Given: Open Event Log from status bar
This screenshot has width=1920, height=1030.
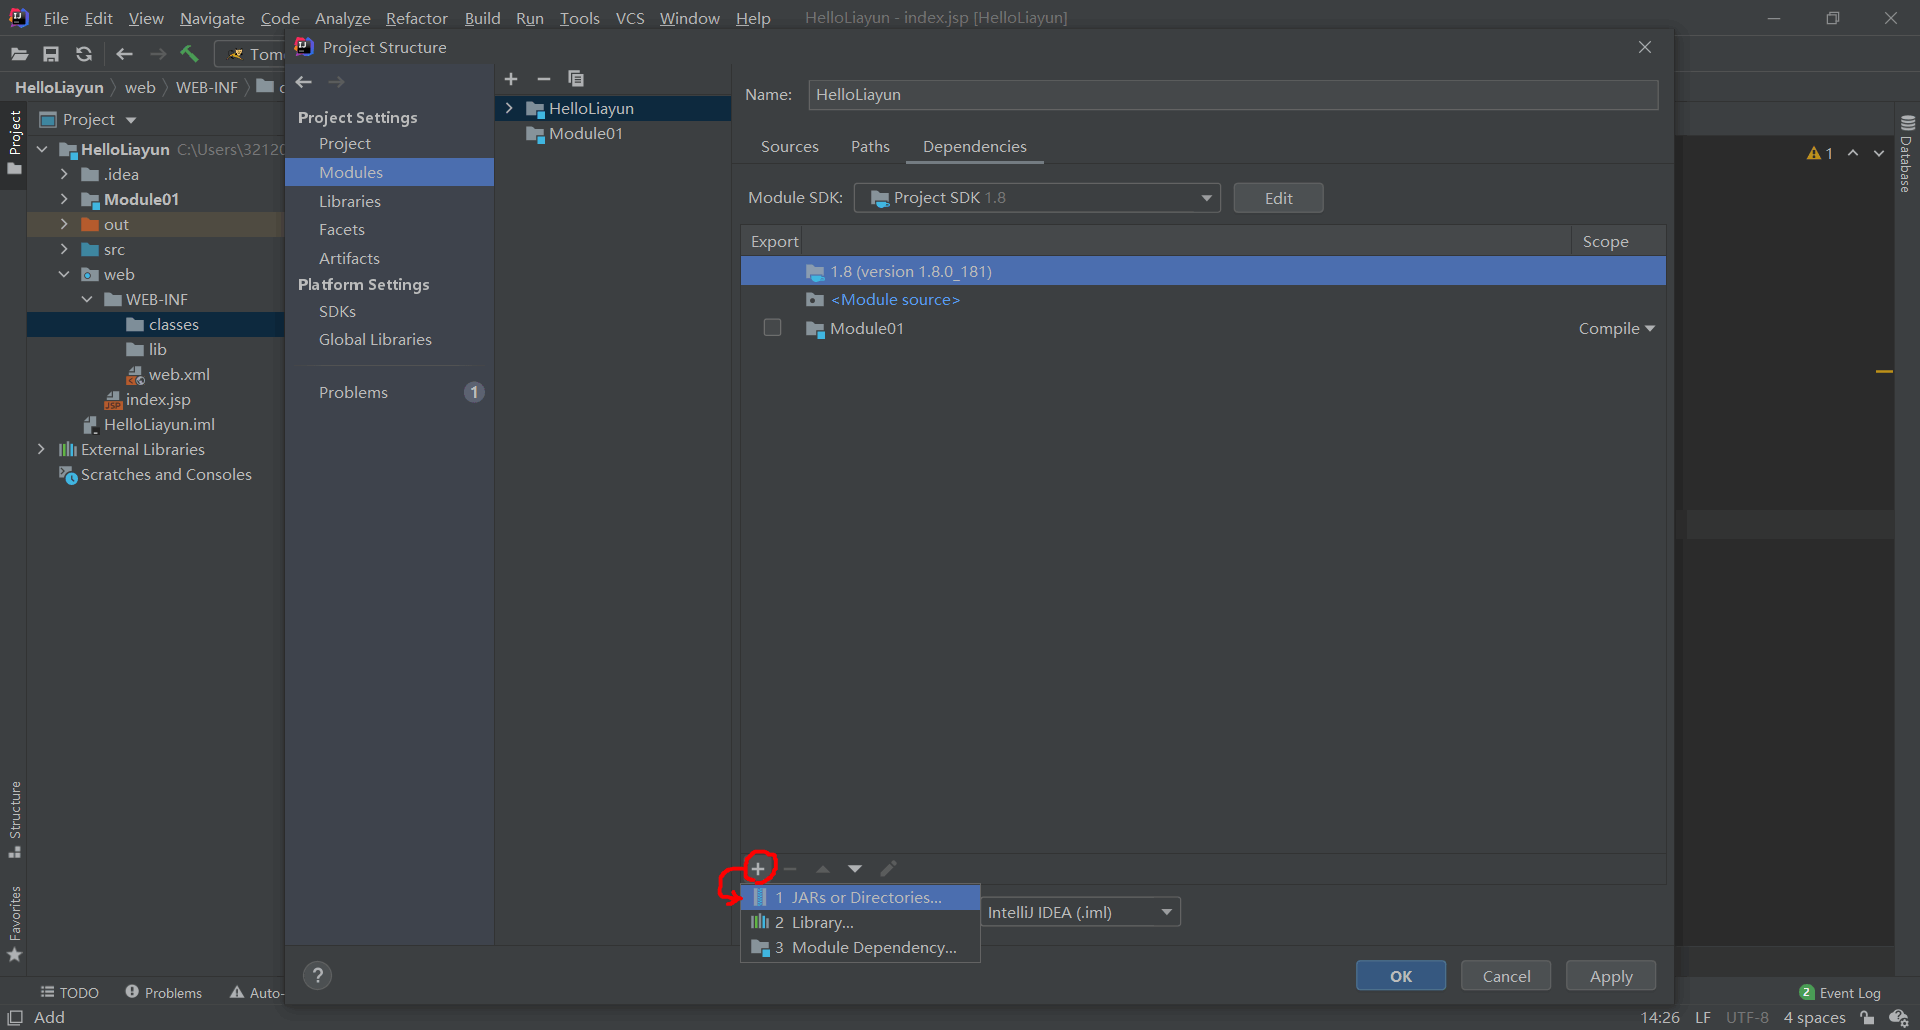Looking at the screenshot, I should [x=1840, y=993].
